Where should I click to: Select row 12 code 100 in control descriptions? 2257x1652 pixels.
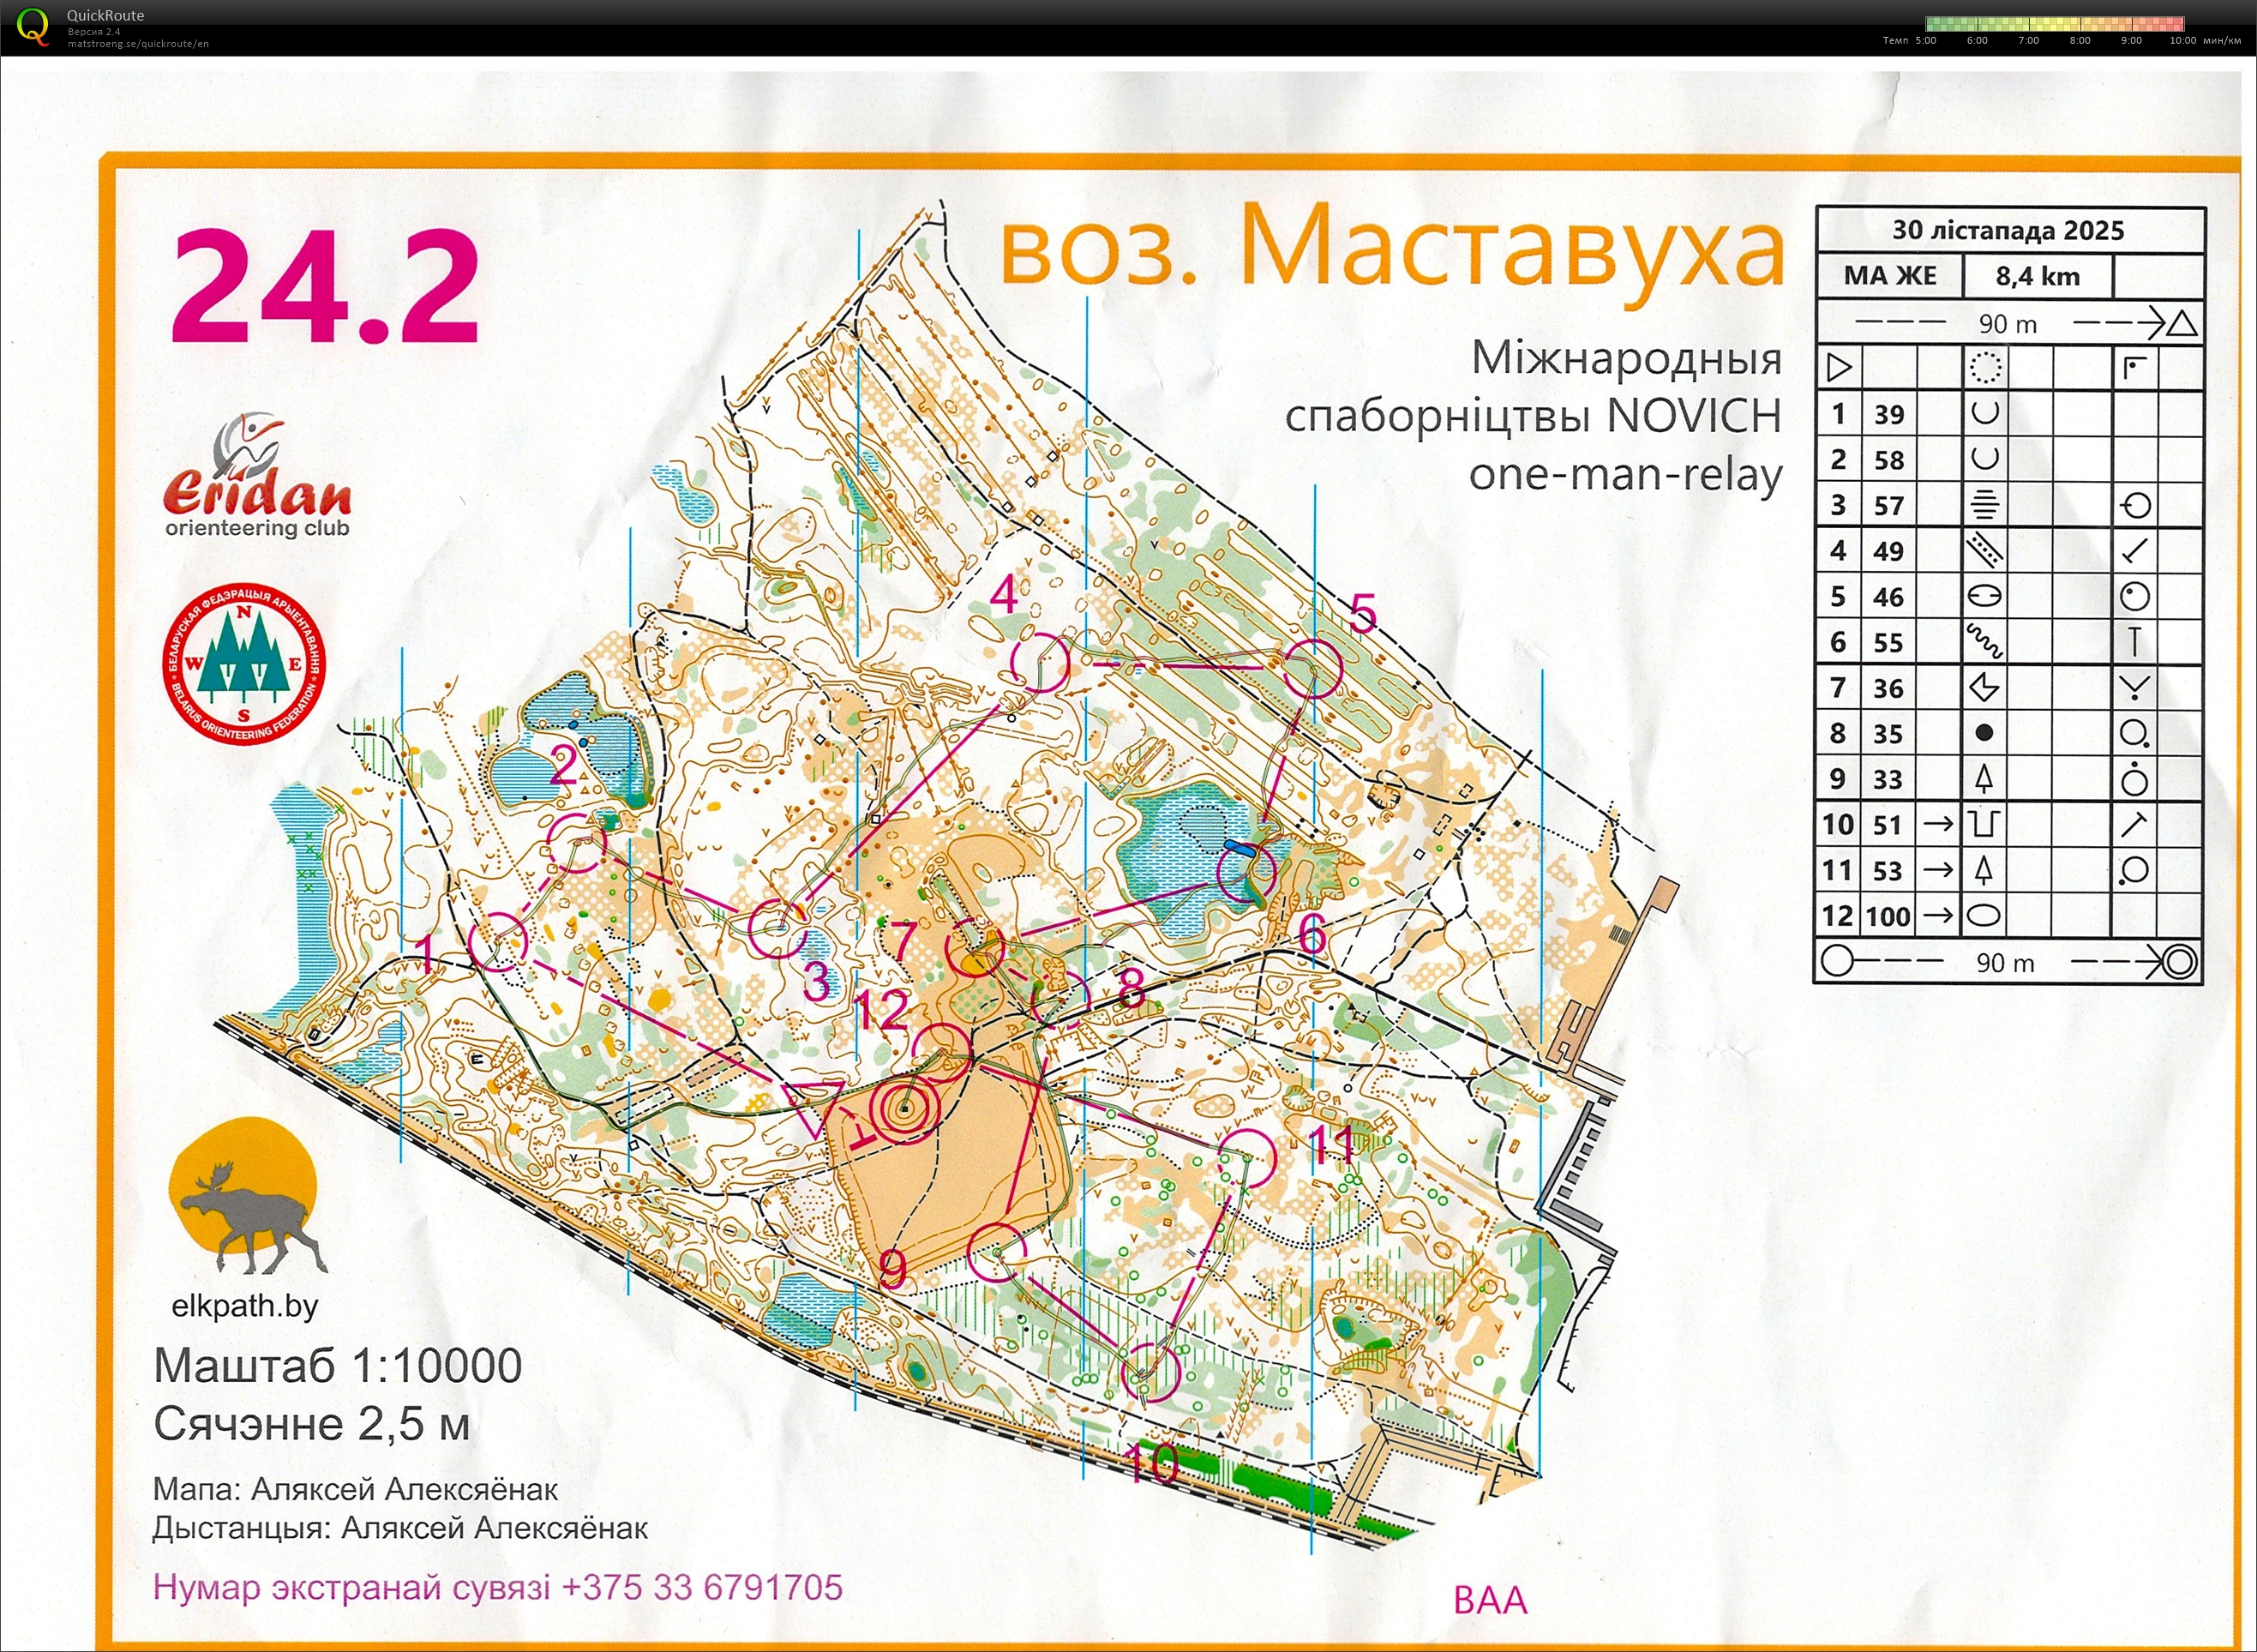(1888, 915)
